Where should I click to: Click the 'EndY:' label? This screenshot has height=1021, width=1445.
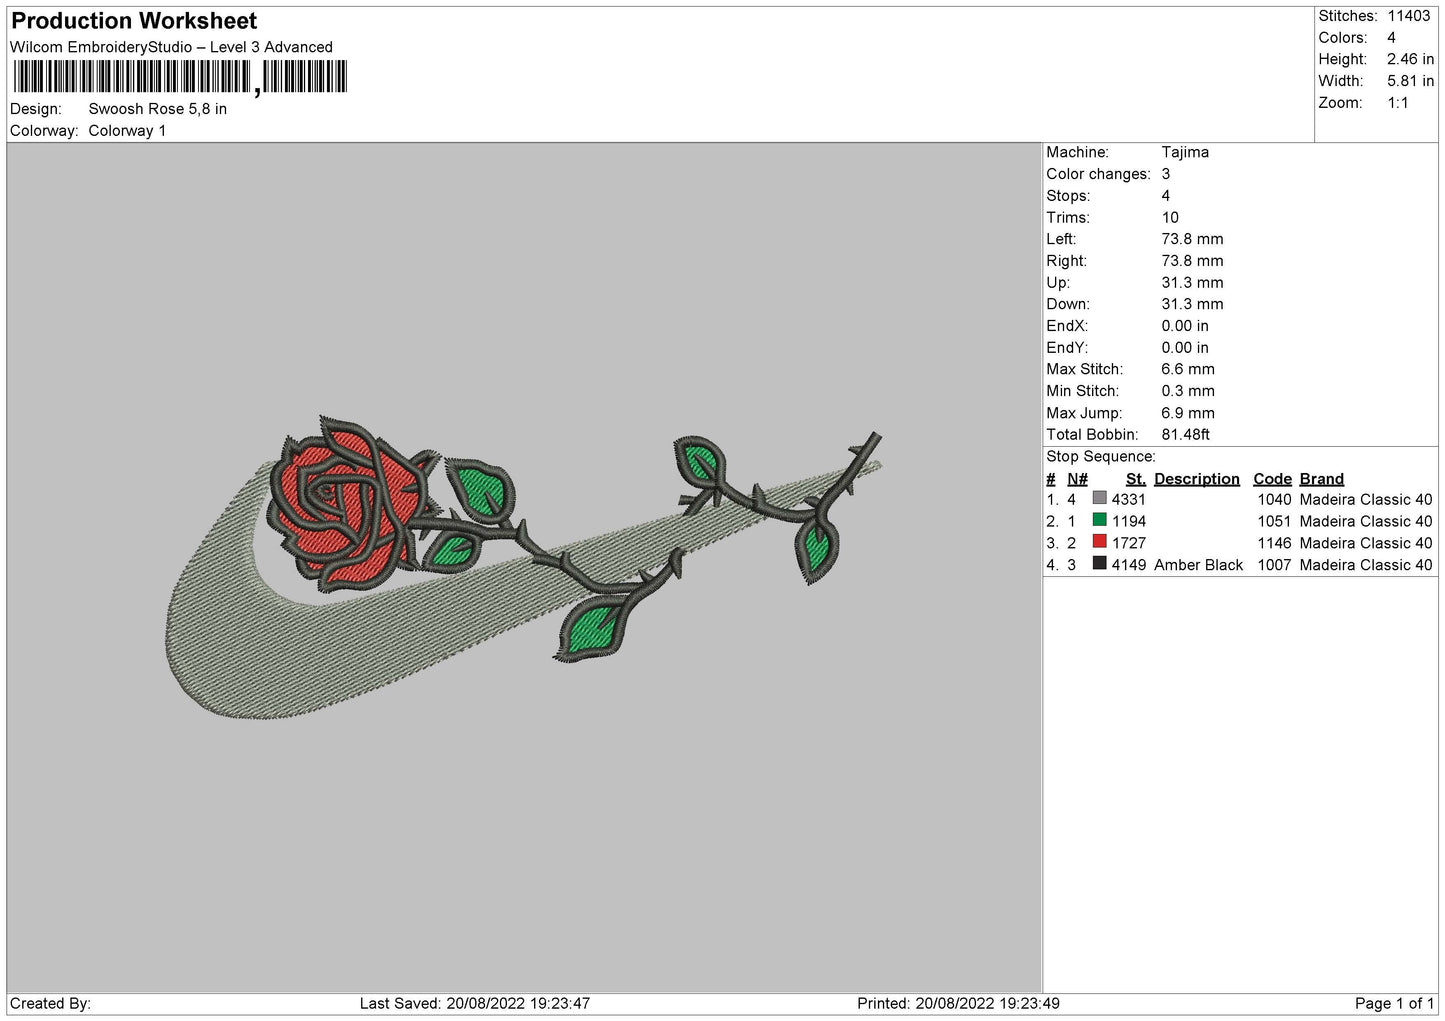pyautogui.click(x=1066, y=348)
